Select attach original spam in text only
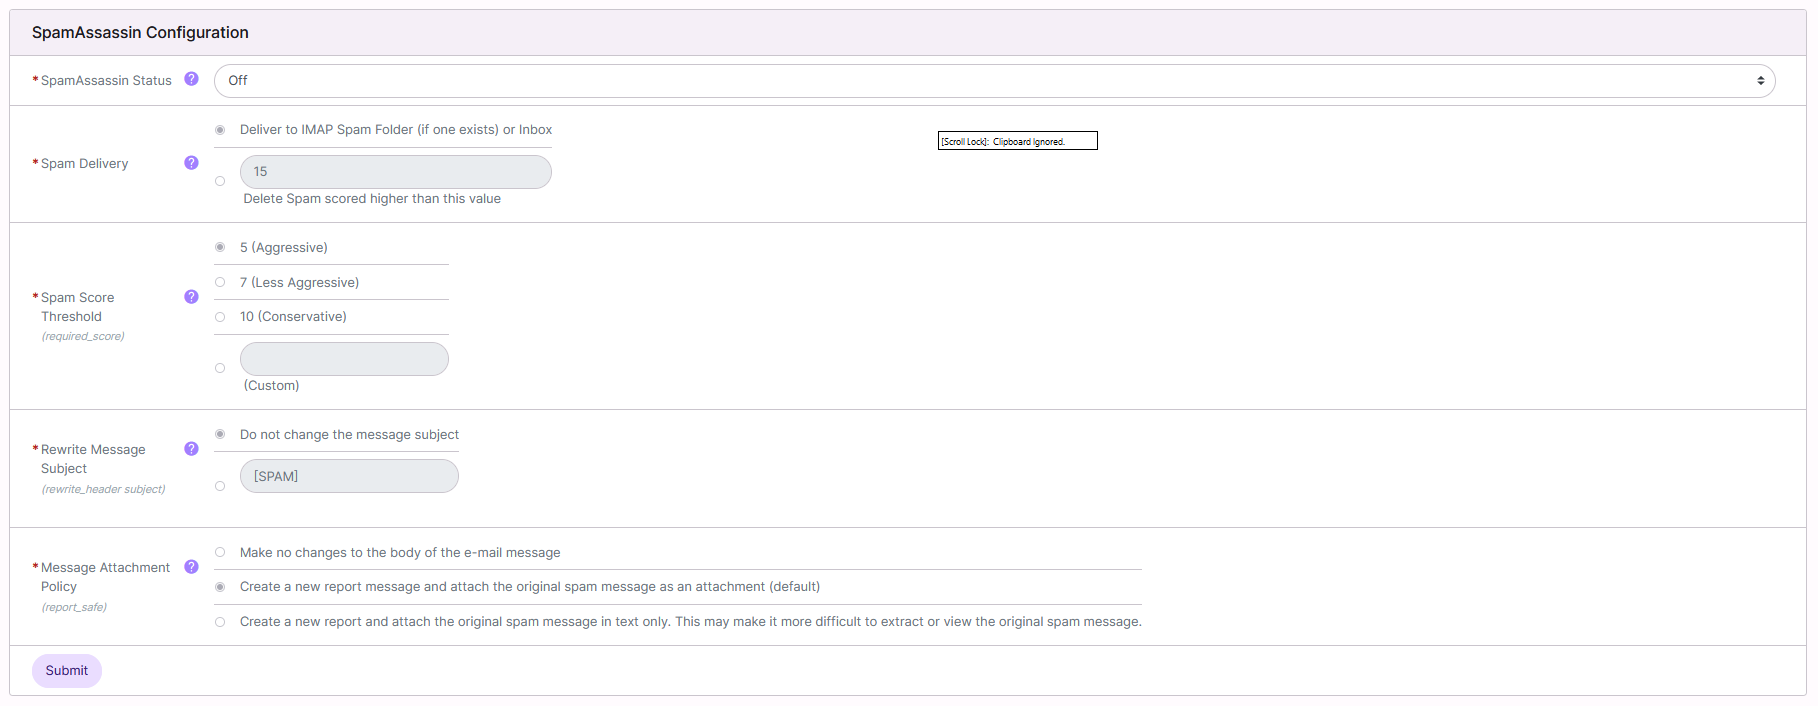The width and height of the screenshot is (1818, 706). 220,622
